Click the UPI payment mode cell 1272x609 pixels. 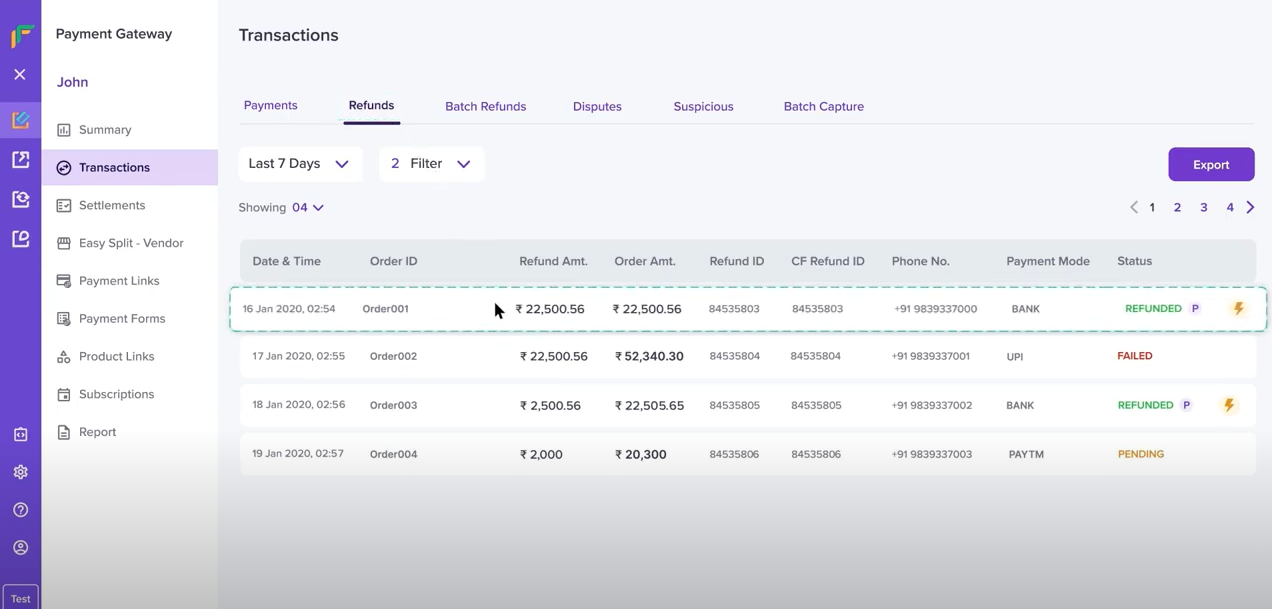[x=1015, y=357]
